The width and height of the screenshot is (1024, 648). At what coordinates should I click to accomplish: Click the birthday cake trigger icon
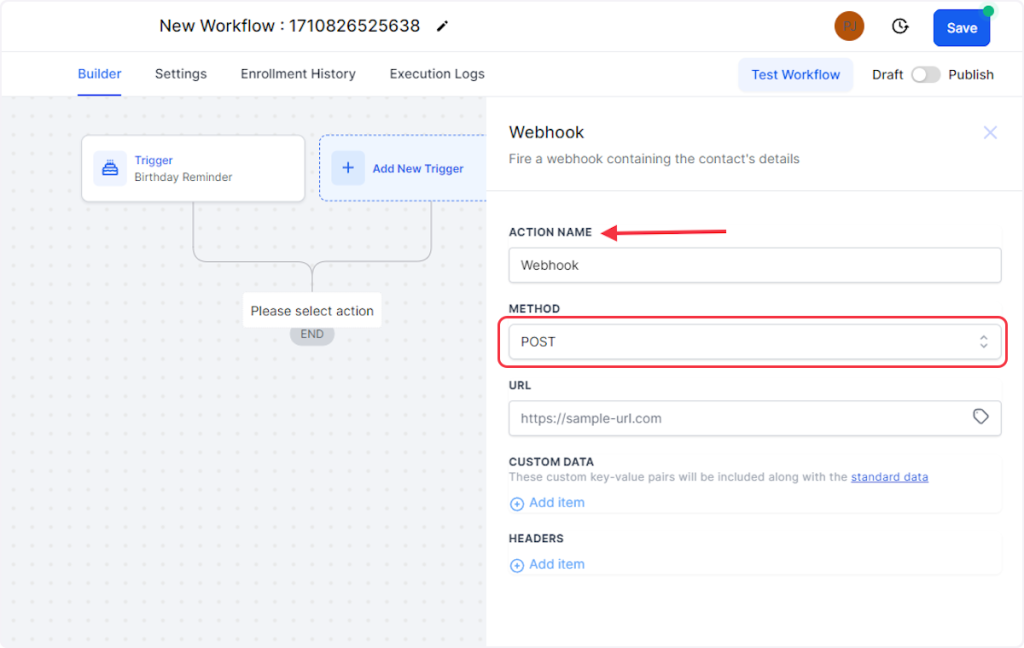pyautogui.click(x=110, y=168)
